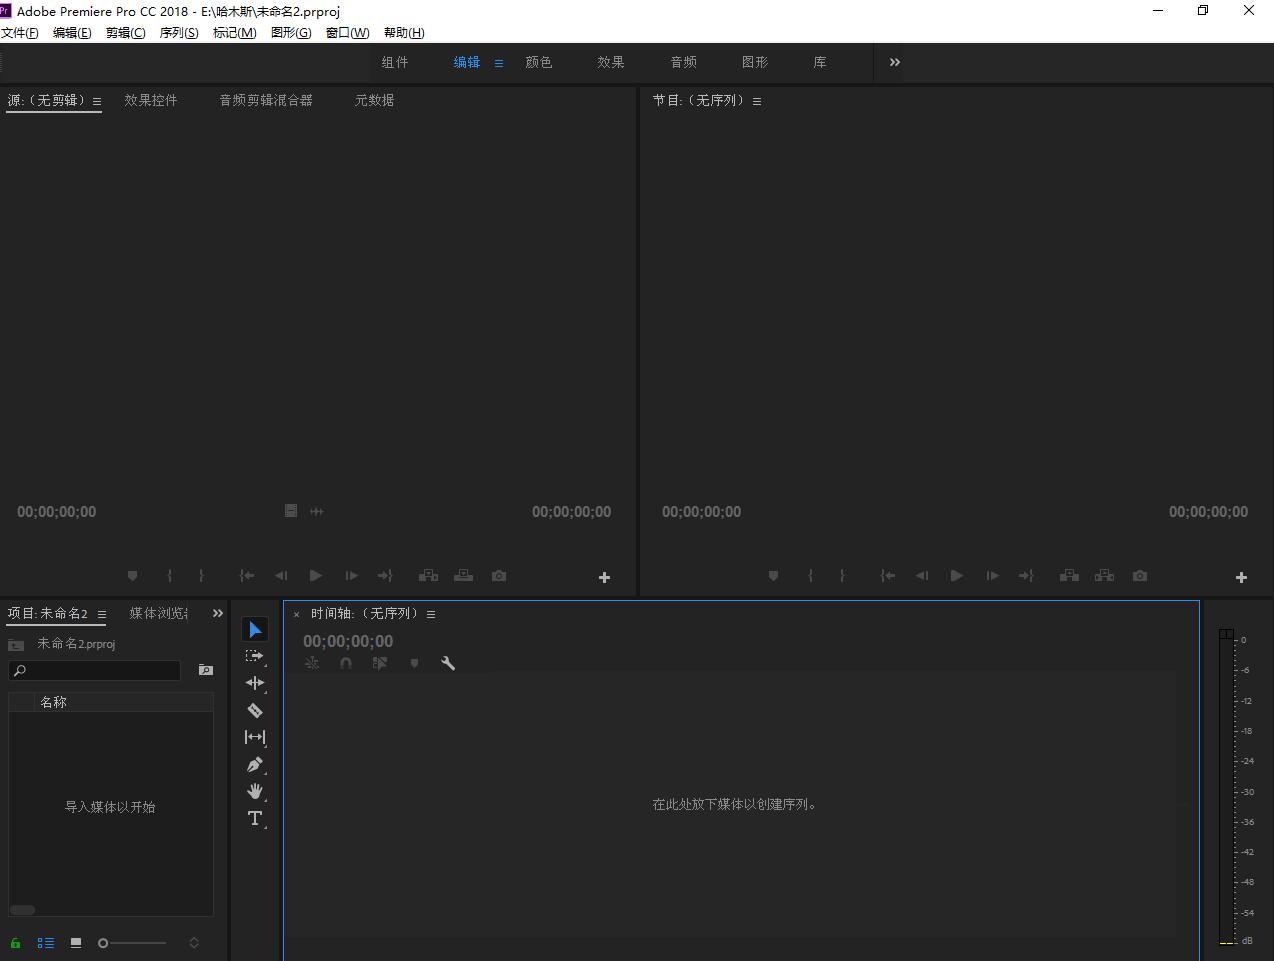Expand the workspace overflow chevron
Viewport: 1274px width, 961px height.
tap(895, 62)
